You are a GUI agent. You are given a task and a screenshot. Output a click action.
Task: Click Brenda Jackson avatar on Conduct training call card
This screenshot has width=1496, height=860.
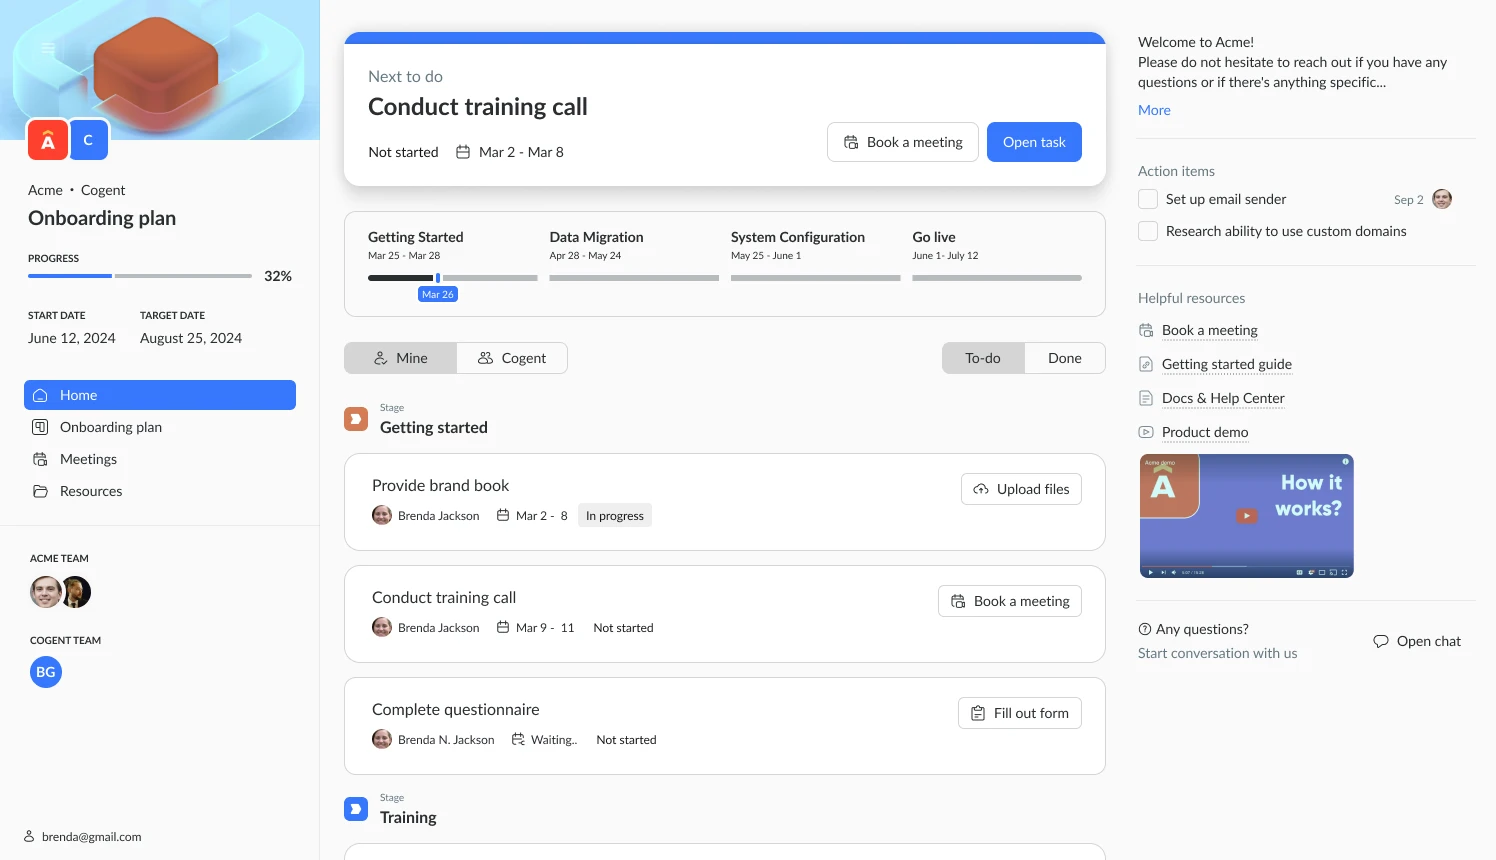tap(382, 627)
